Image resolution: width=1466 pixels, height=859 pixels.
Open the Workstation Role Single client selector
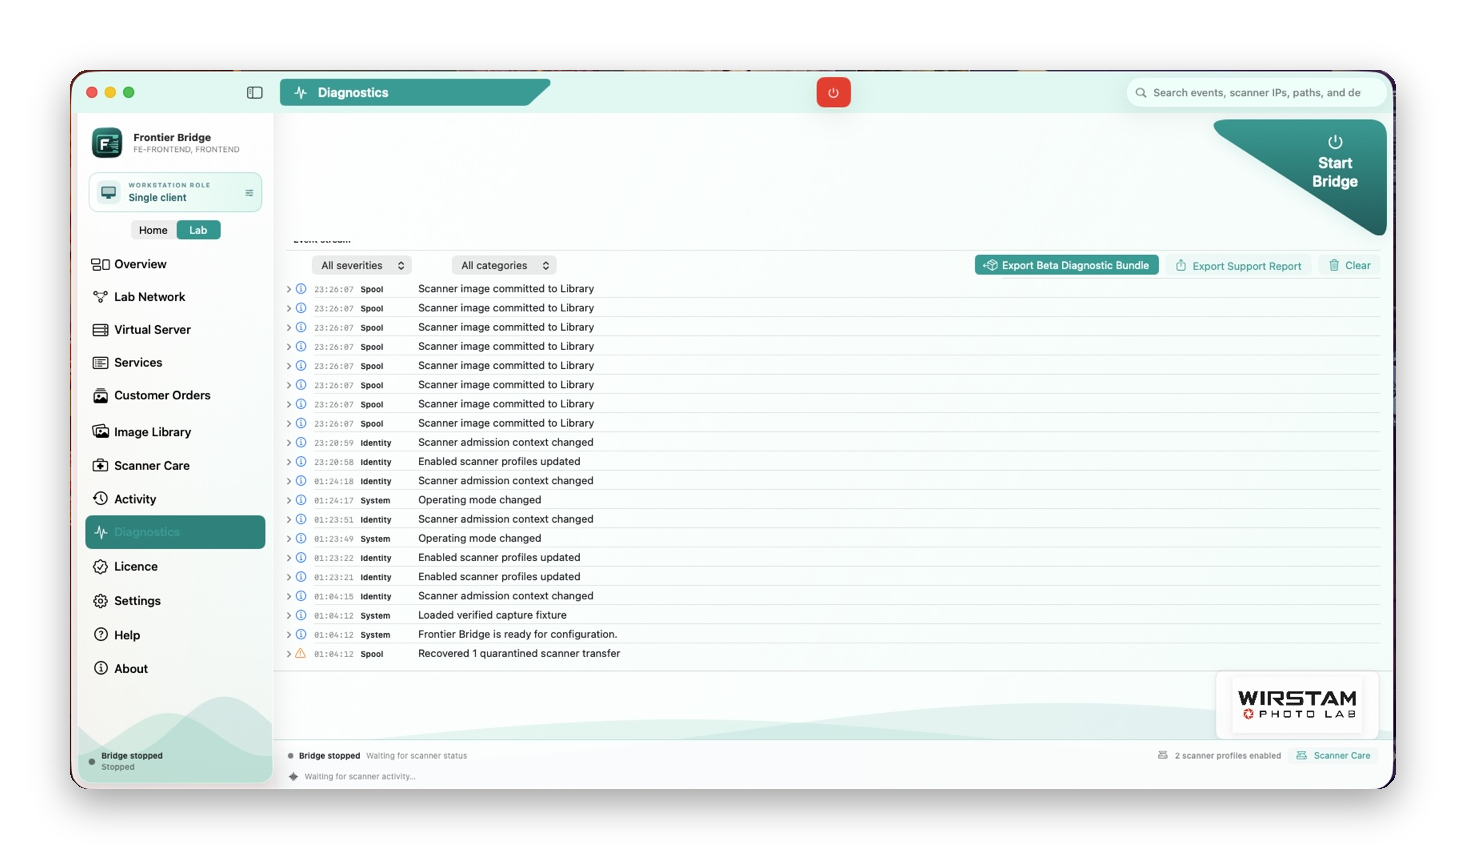coord(175,193)
